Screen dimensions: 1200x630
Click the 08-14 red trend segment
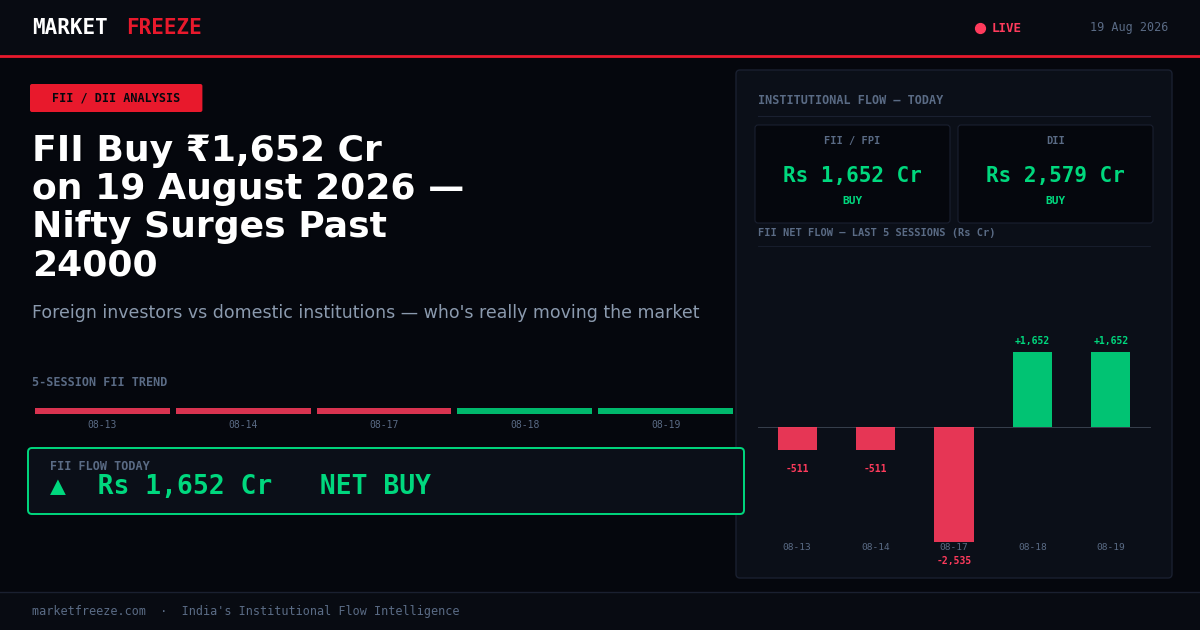[x=243, y=411]
